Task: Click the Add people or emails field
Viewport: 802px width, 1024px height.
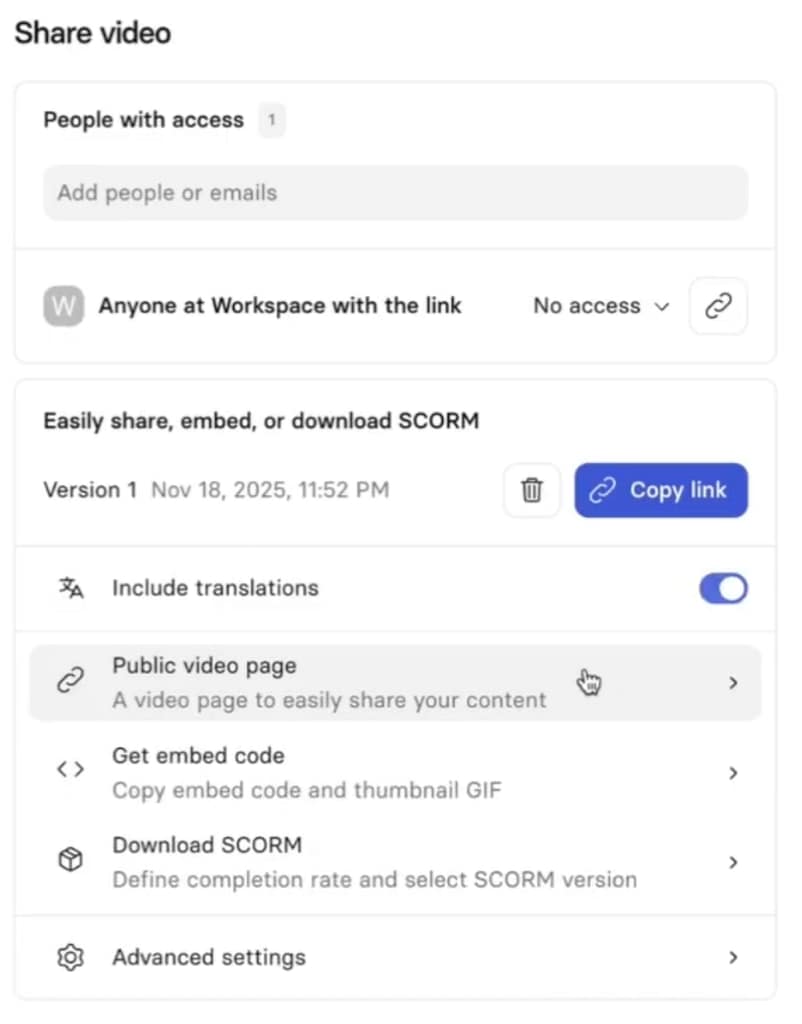Action: (x=395, y=192)
